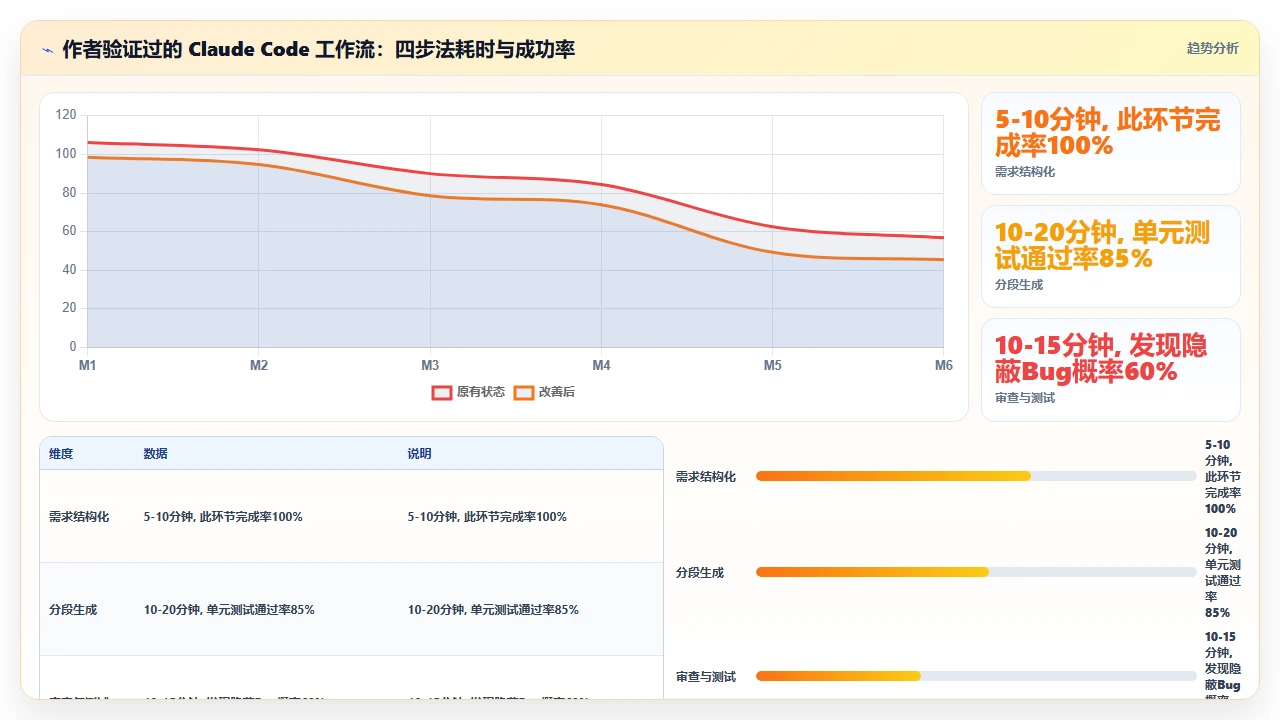Select the 分段生成 label left of its progress bar
Viewport: 1280px width, 720px height.
click(700, 573)
